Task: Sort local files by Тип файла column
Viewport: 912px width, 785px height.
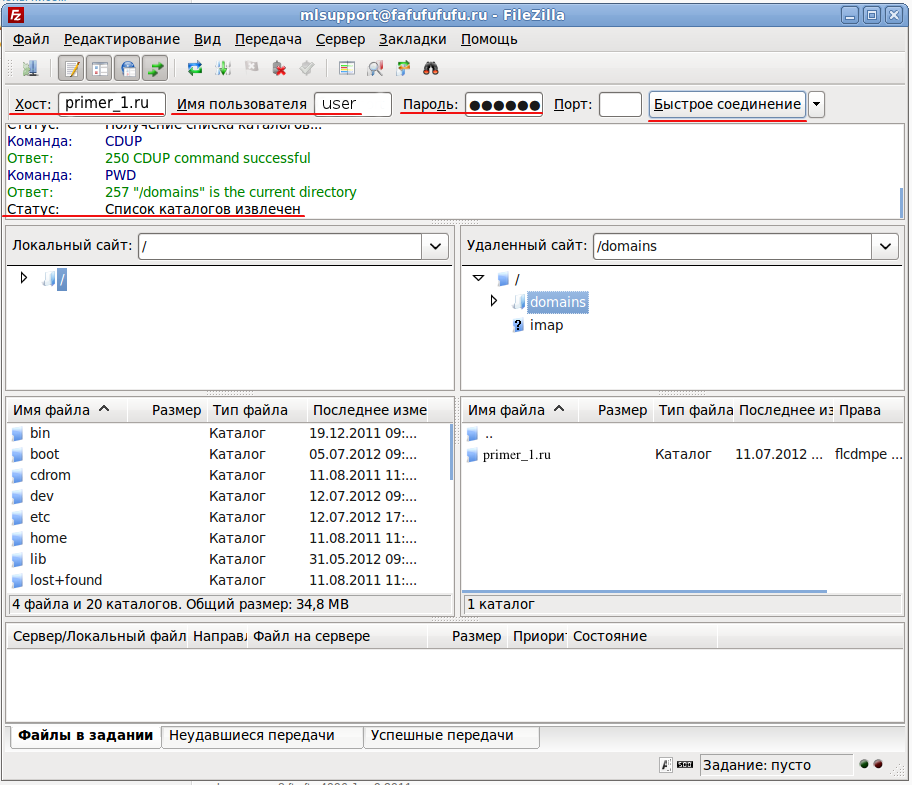Action: coord(256,410)
